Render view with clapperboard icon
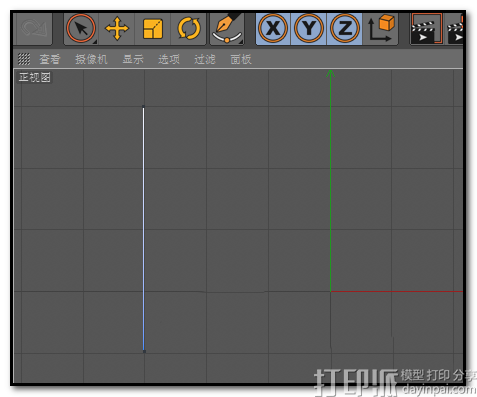 pyautogui.click(x=426, y=29)
